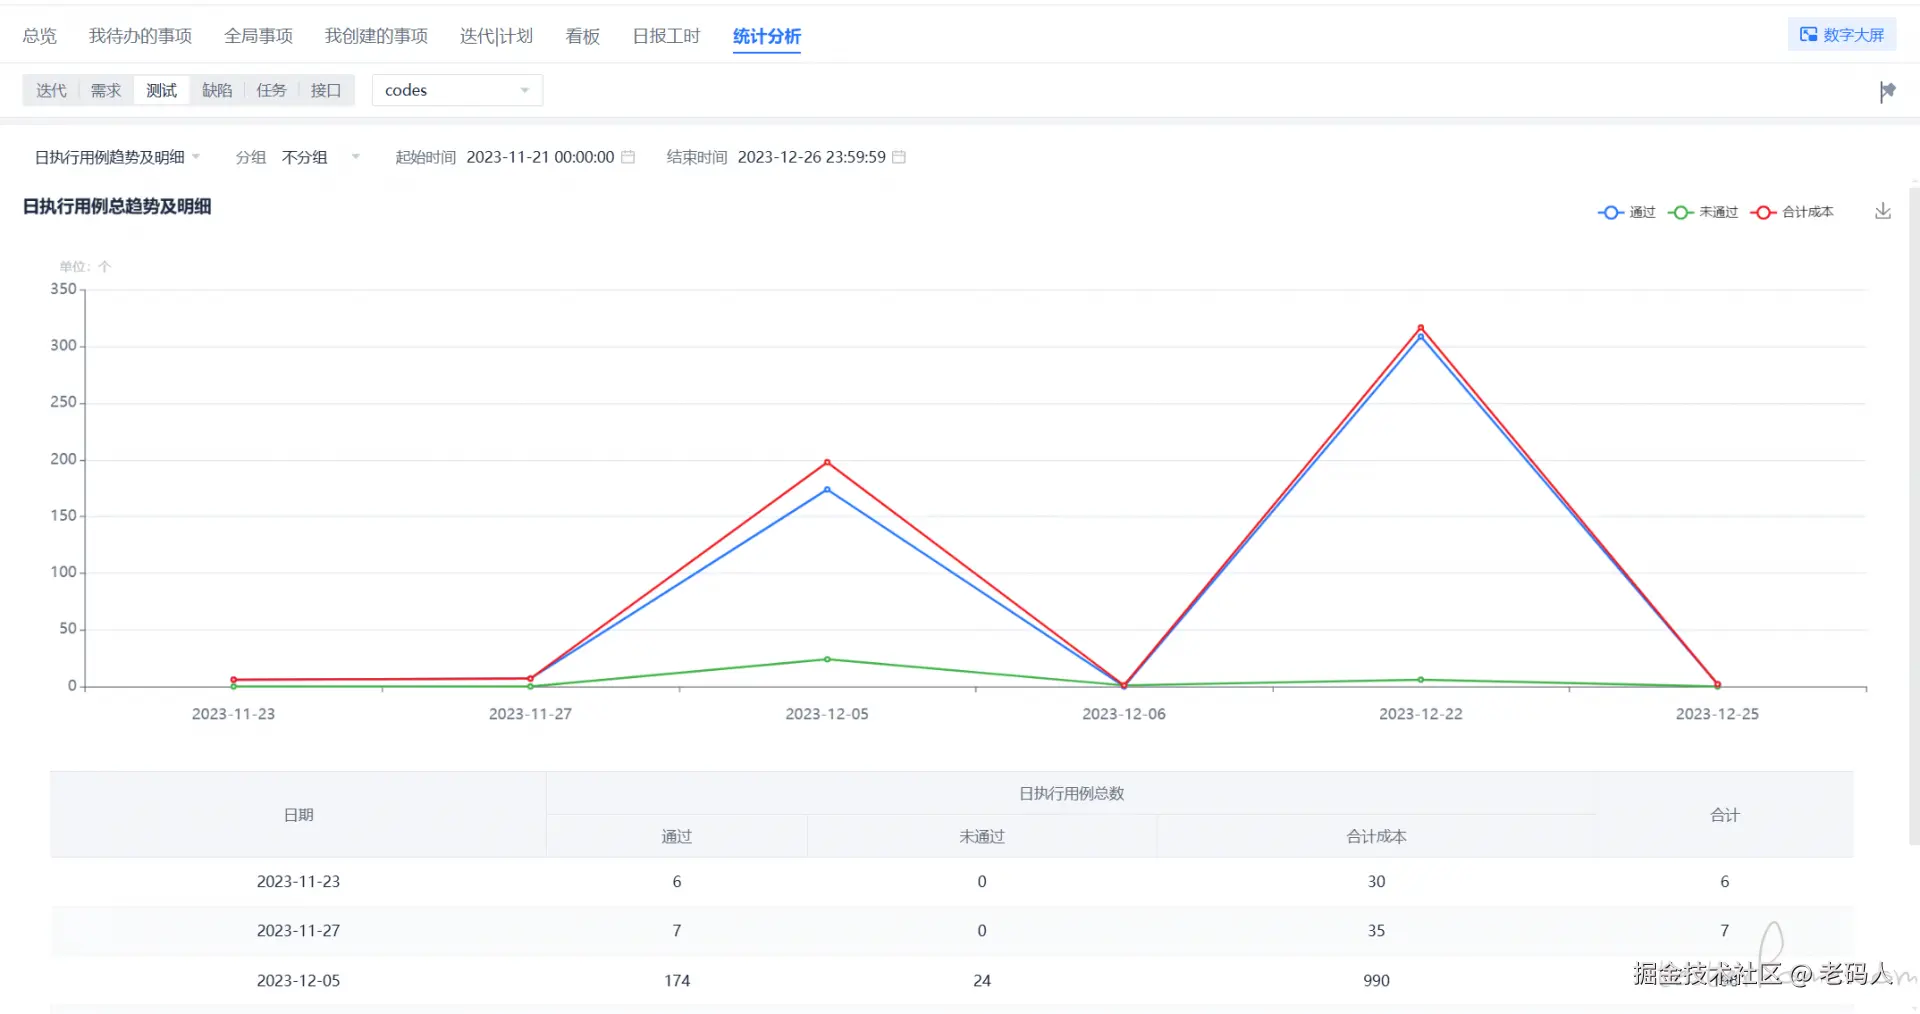This screenshot has width=1920, height=1014.
Task: Open the 数字大屏 digital screen view
Action: 1841,35
